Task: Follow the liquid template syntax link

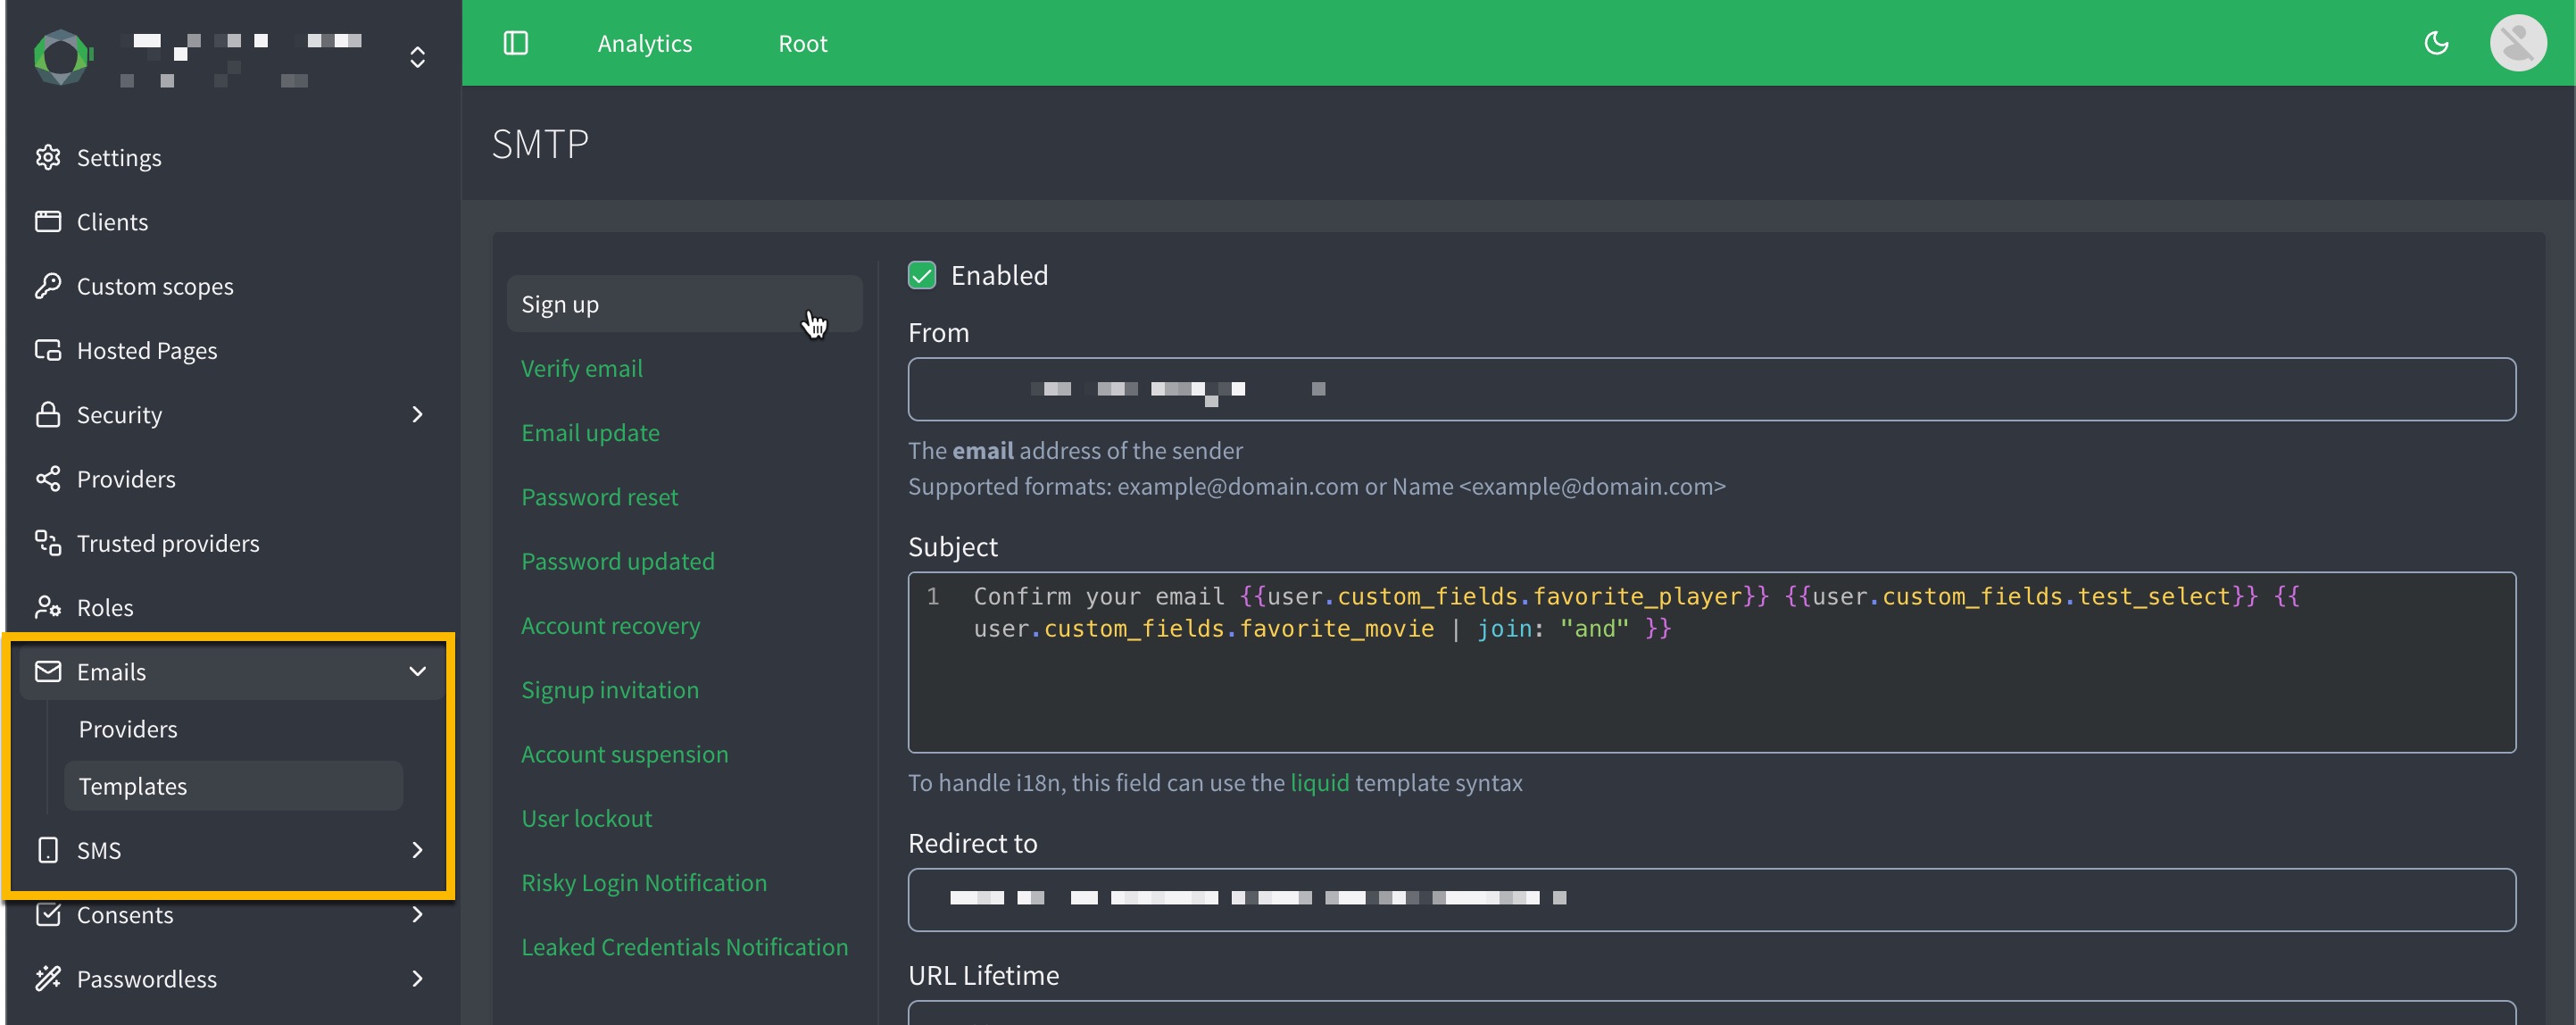Action: pyautogui.click(x=1319, y=783)
